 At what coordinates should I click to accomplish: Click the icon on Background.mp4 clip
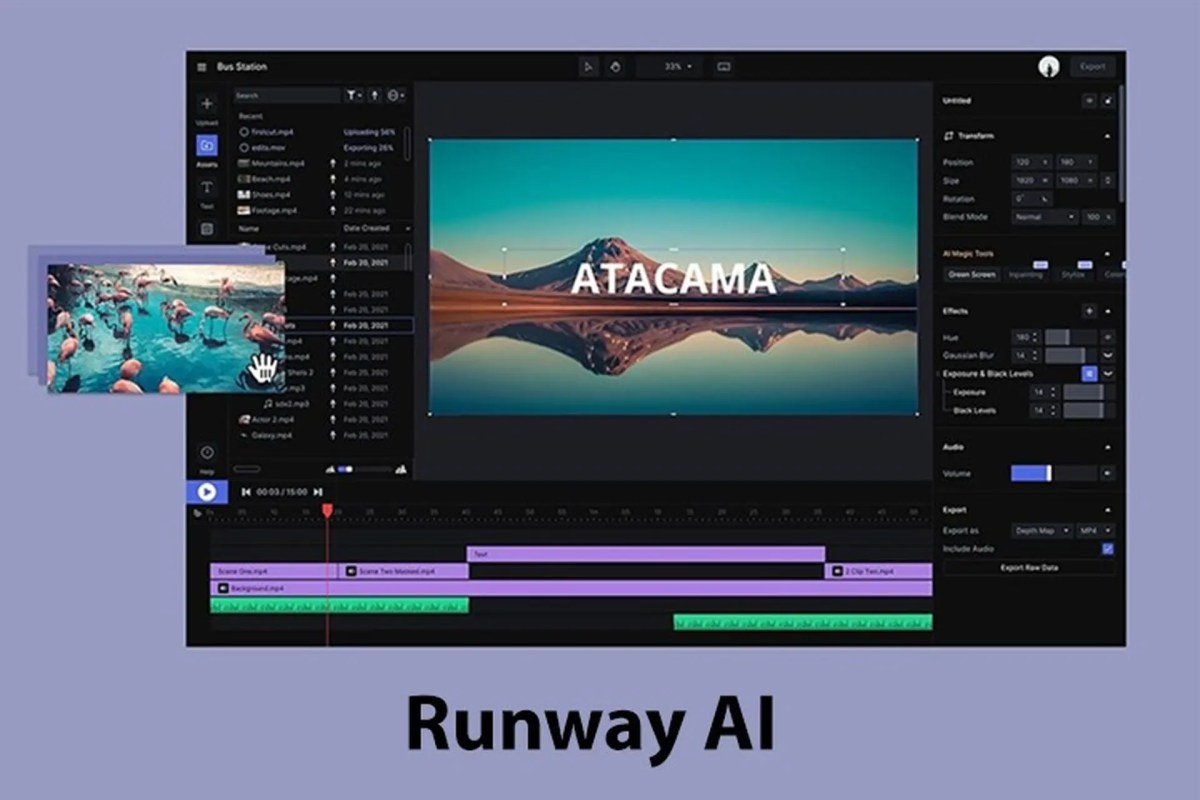click(224, 589)
